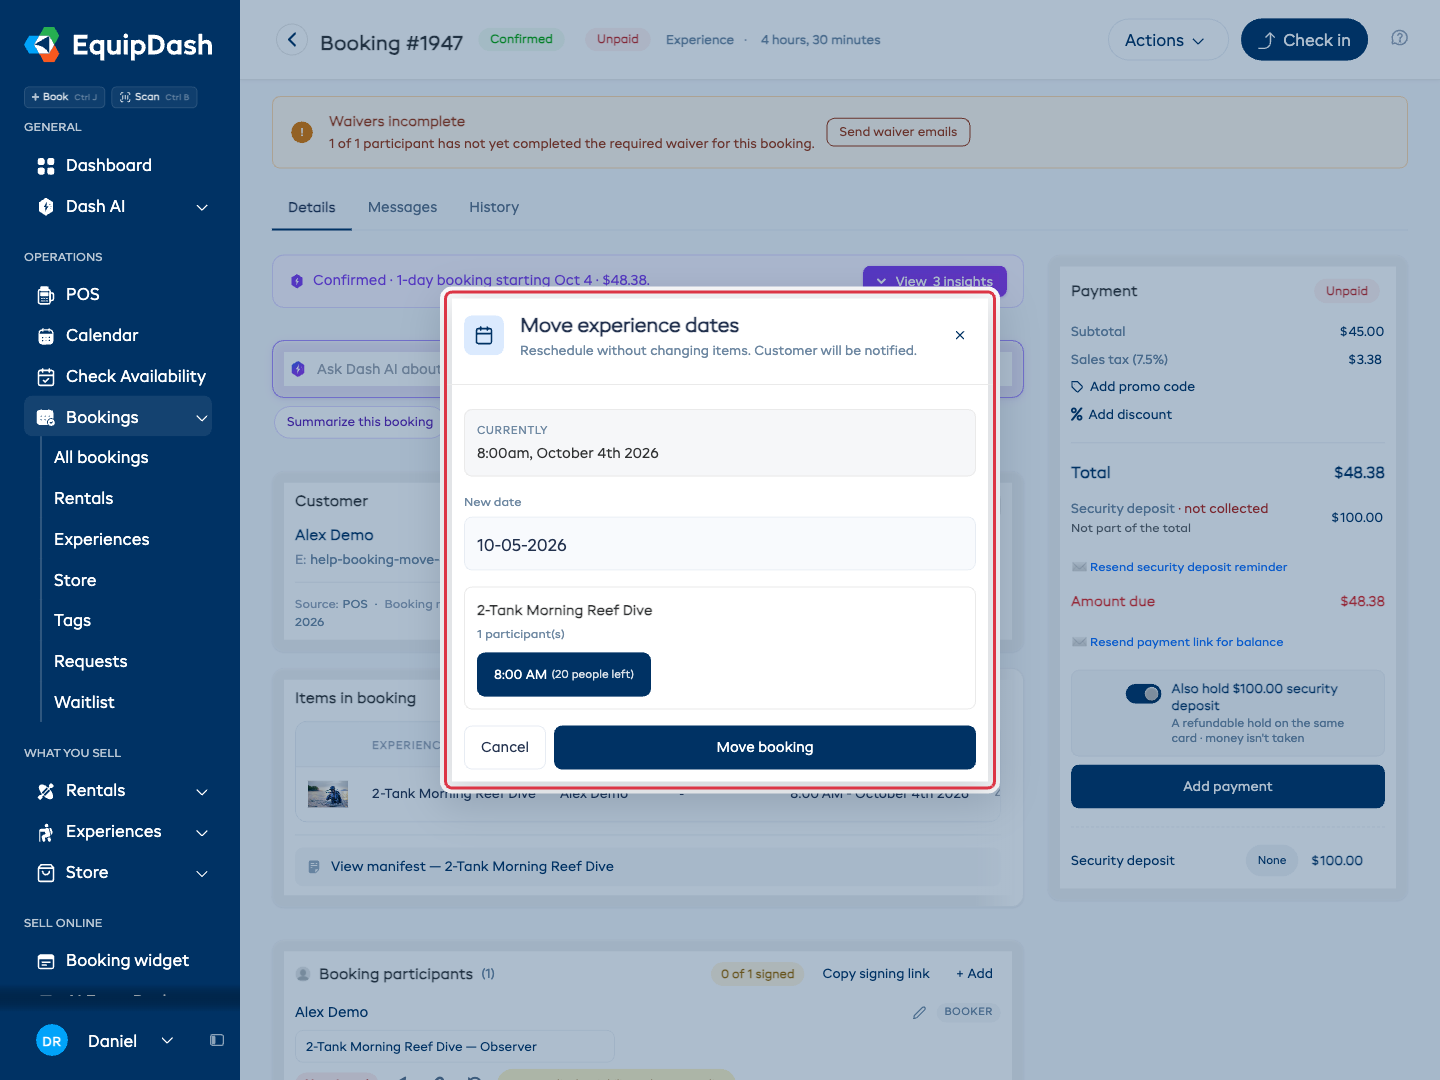Click the POS register icon
The image size is (1440, 1080).
(x=46, y=295)
